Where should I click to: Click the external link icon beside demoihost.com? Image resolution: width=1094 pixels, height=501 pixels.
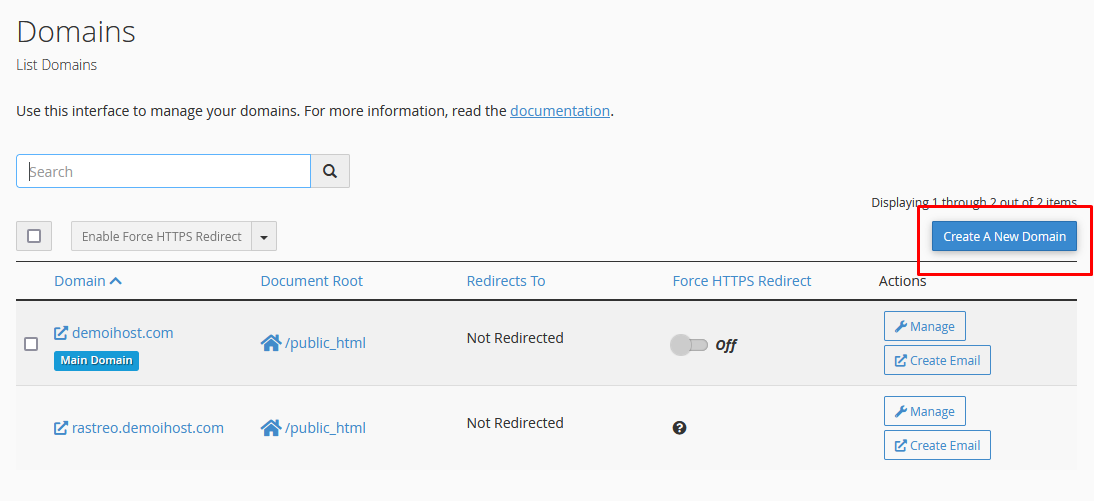61,333
